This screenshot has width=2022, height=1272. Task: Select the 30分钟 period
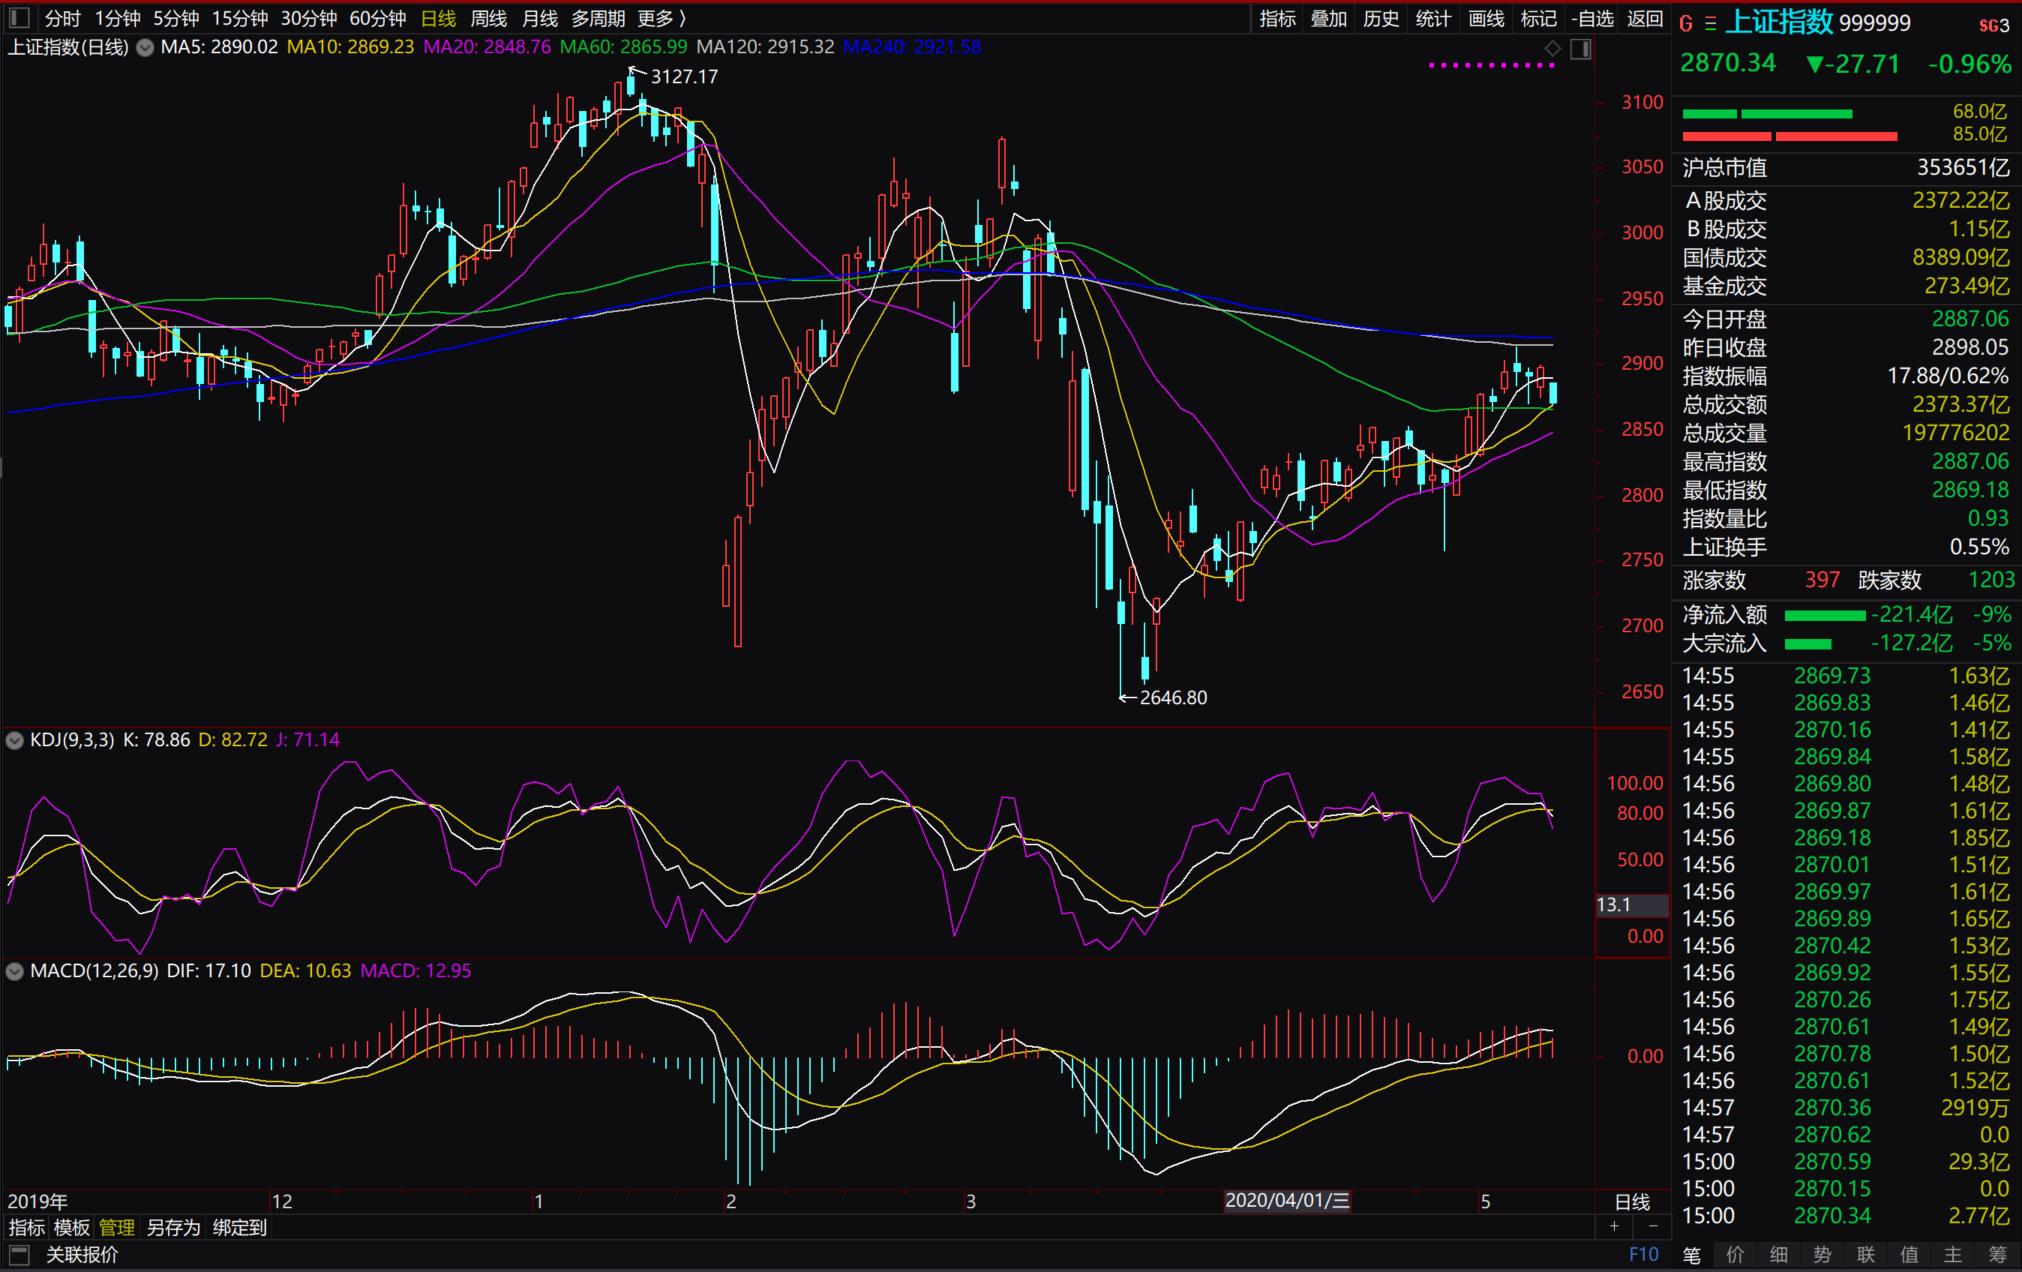[308, 18]
